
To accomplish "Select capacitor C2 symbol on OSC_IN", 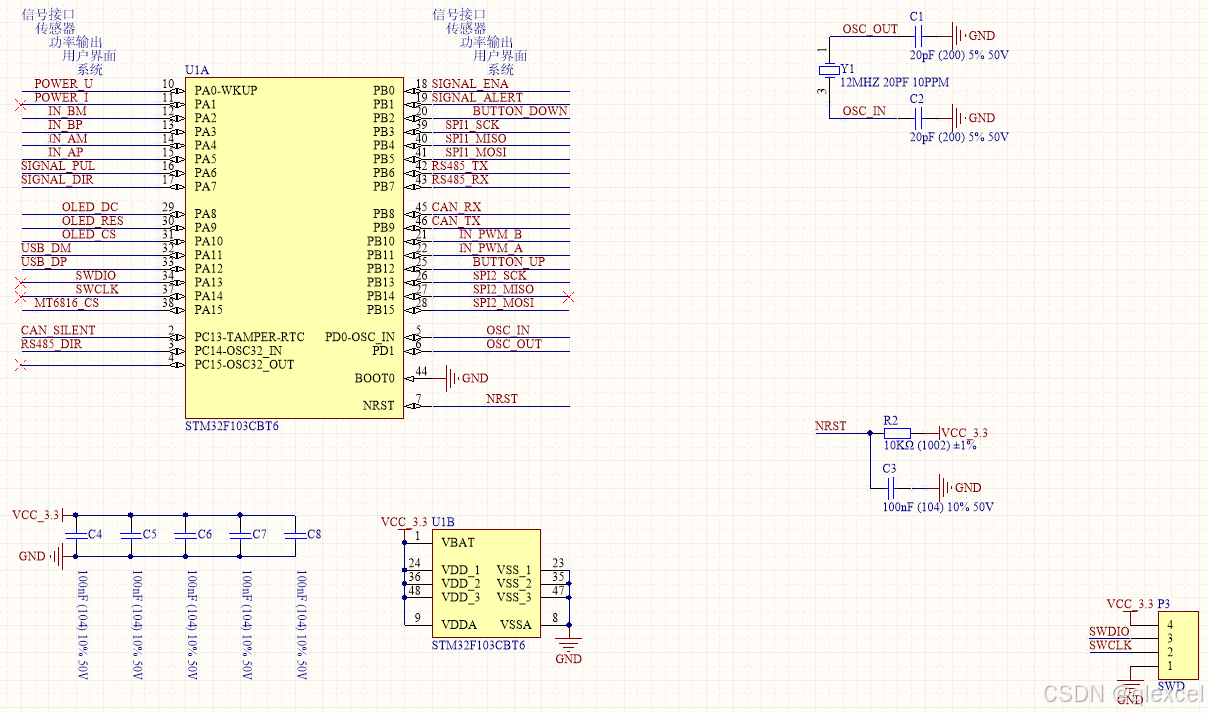I will click(917, 118).
